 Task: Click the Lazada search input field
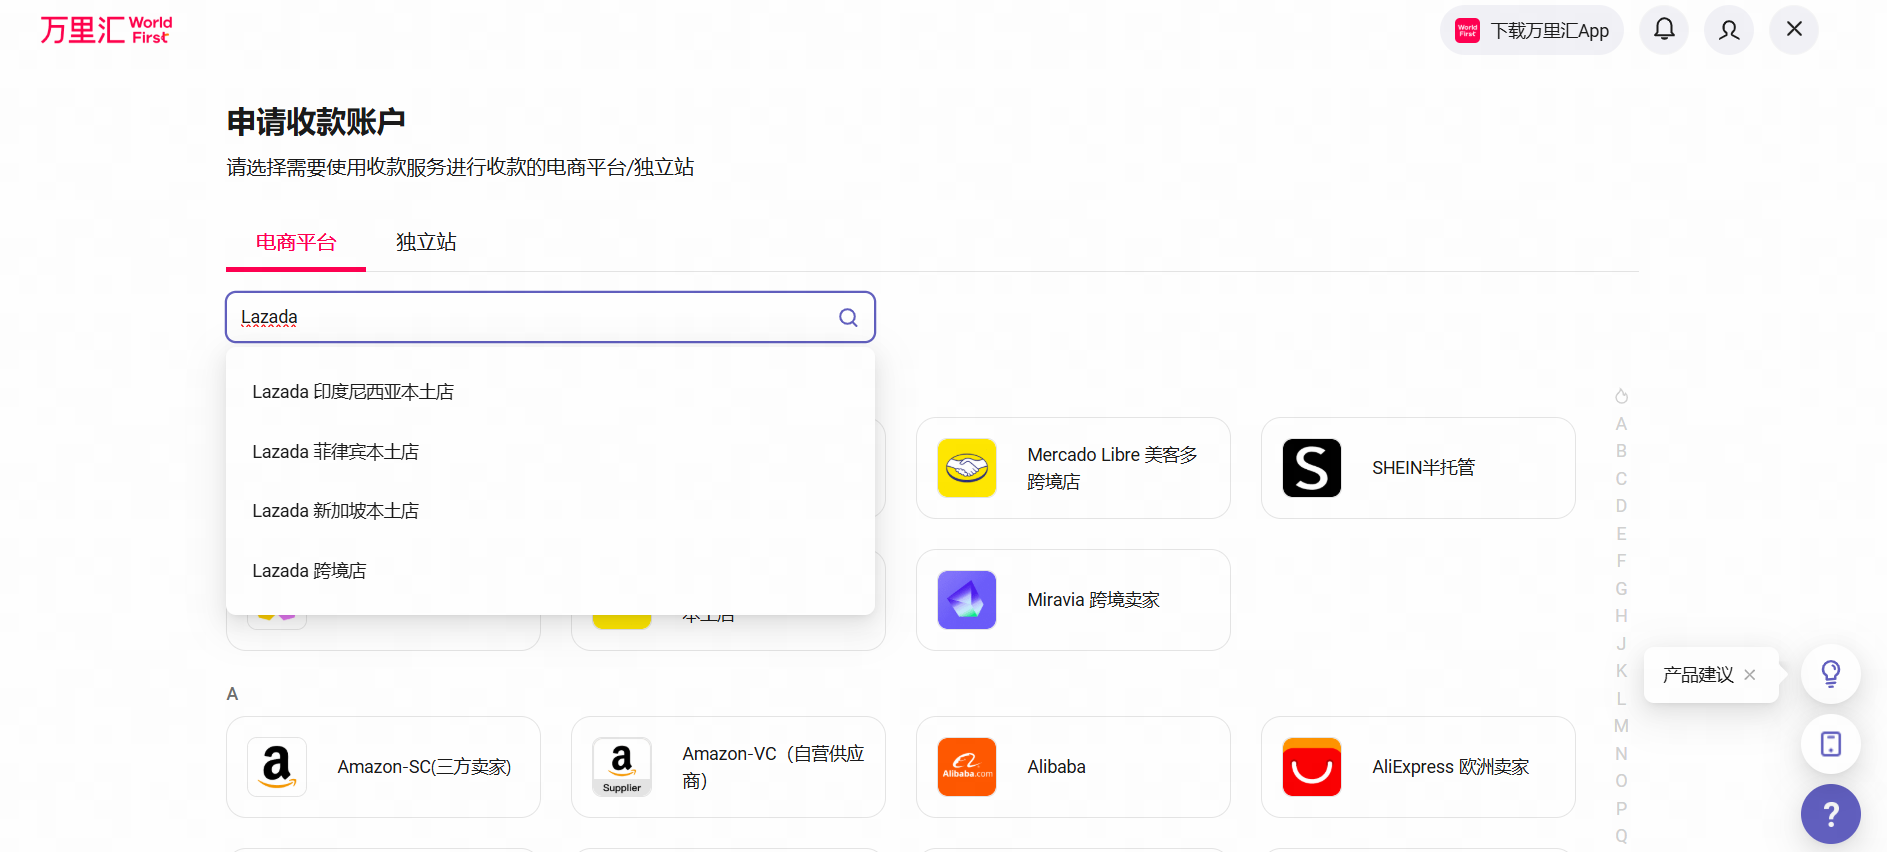(x=550, y=317)
